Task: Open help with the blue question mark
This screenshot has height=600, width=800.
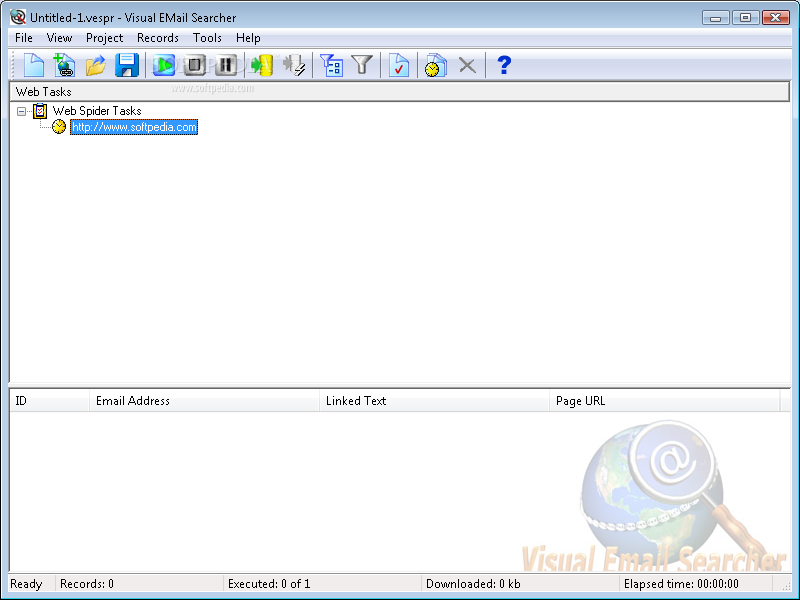Action: point(504,65)
